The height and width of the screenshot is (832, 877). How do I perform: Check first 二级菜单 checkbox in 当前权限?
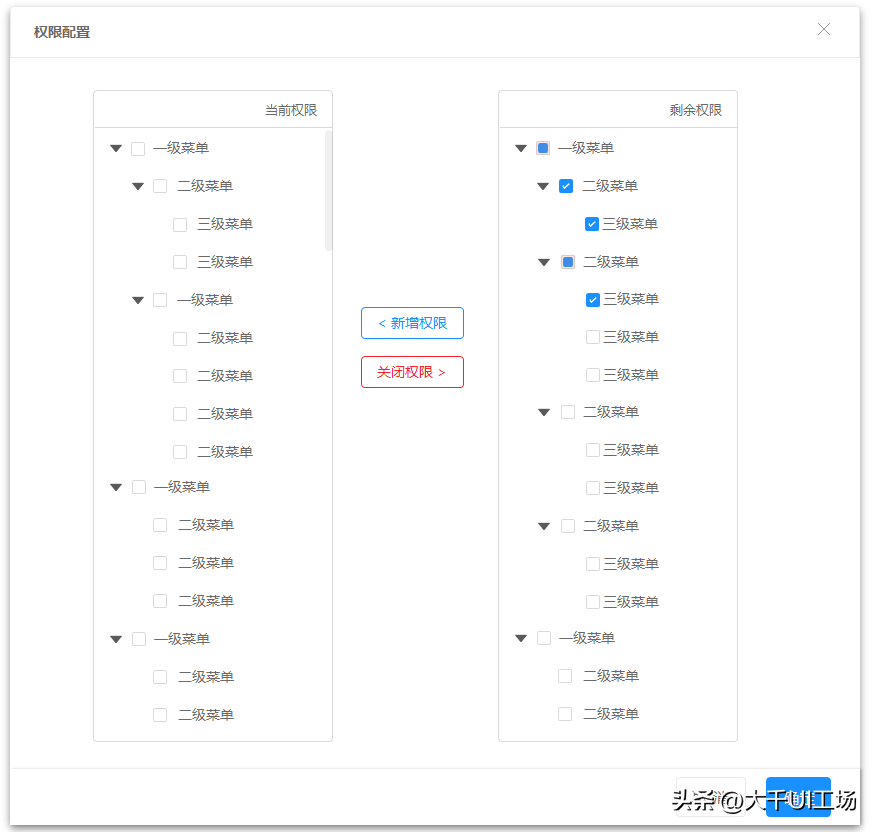(x=160, y=186)
